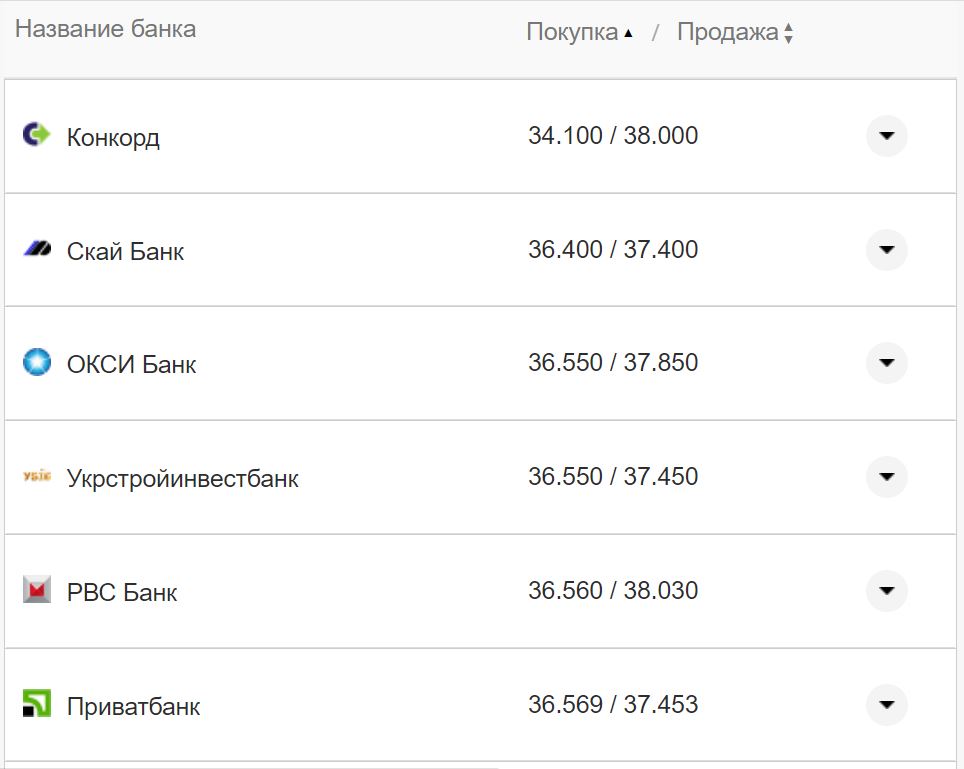Expand the Конкорд row details arrow
This screenshot has height=769, width=964.
point(886,136)
